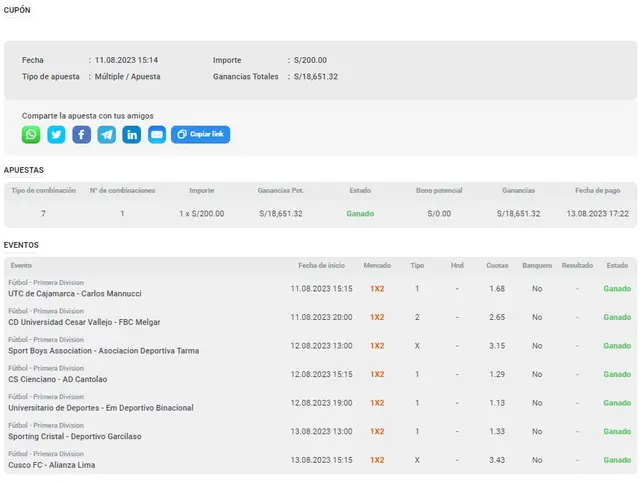640x482 pixels.
Task: Select Sport Boys Association - Asociacion Deportiva Tarma
Action: point(104,351)
